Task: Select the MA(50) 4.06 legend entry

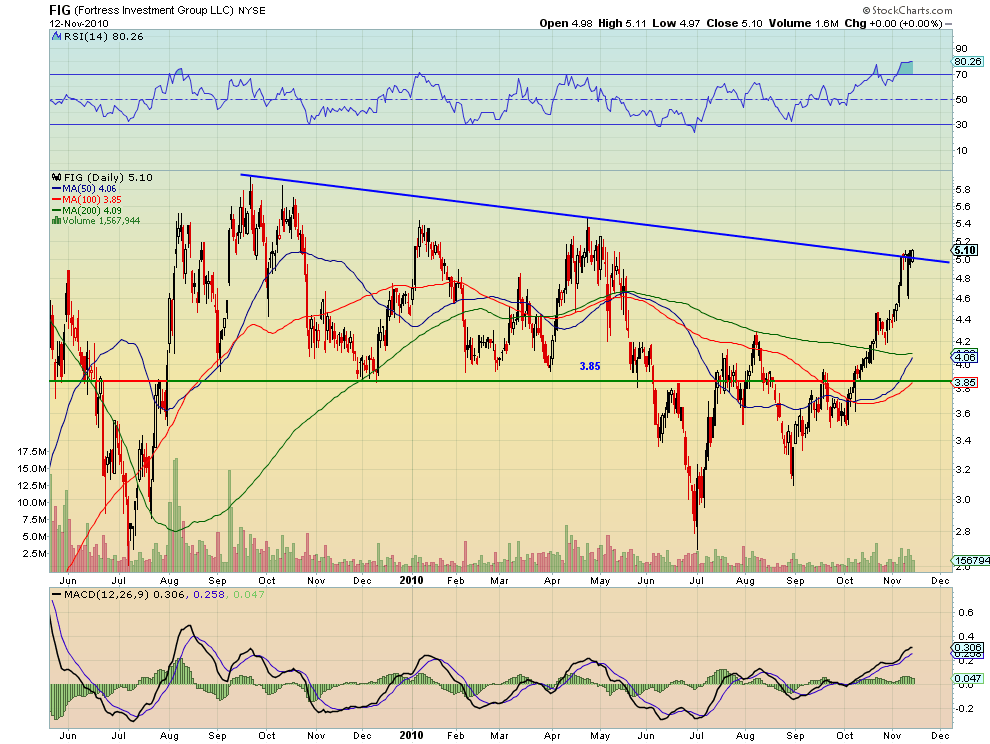Action: pyautogui.click(x=84, y=189)
